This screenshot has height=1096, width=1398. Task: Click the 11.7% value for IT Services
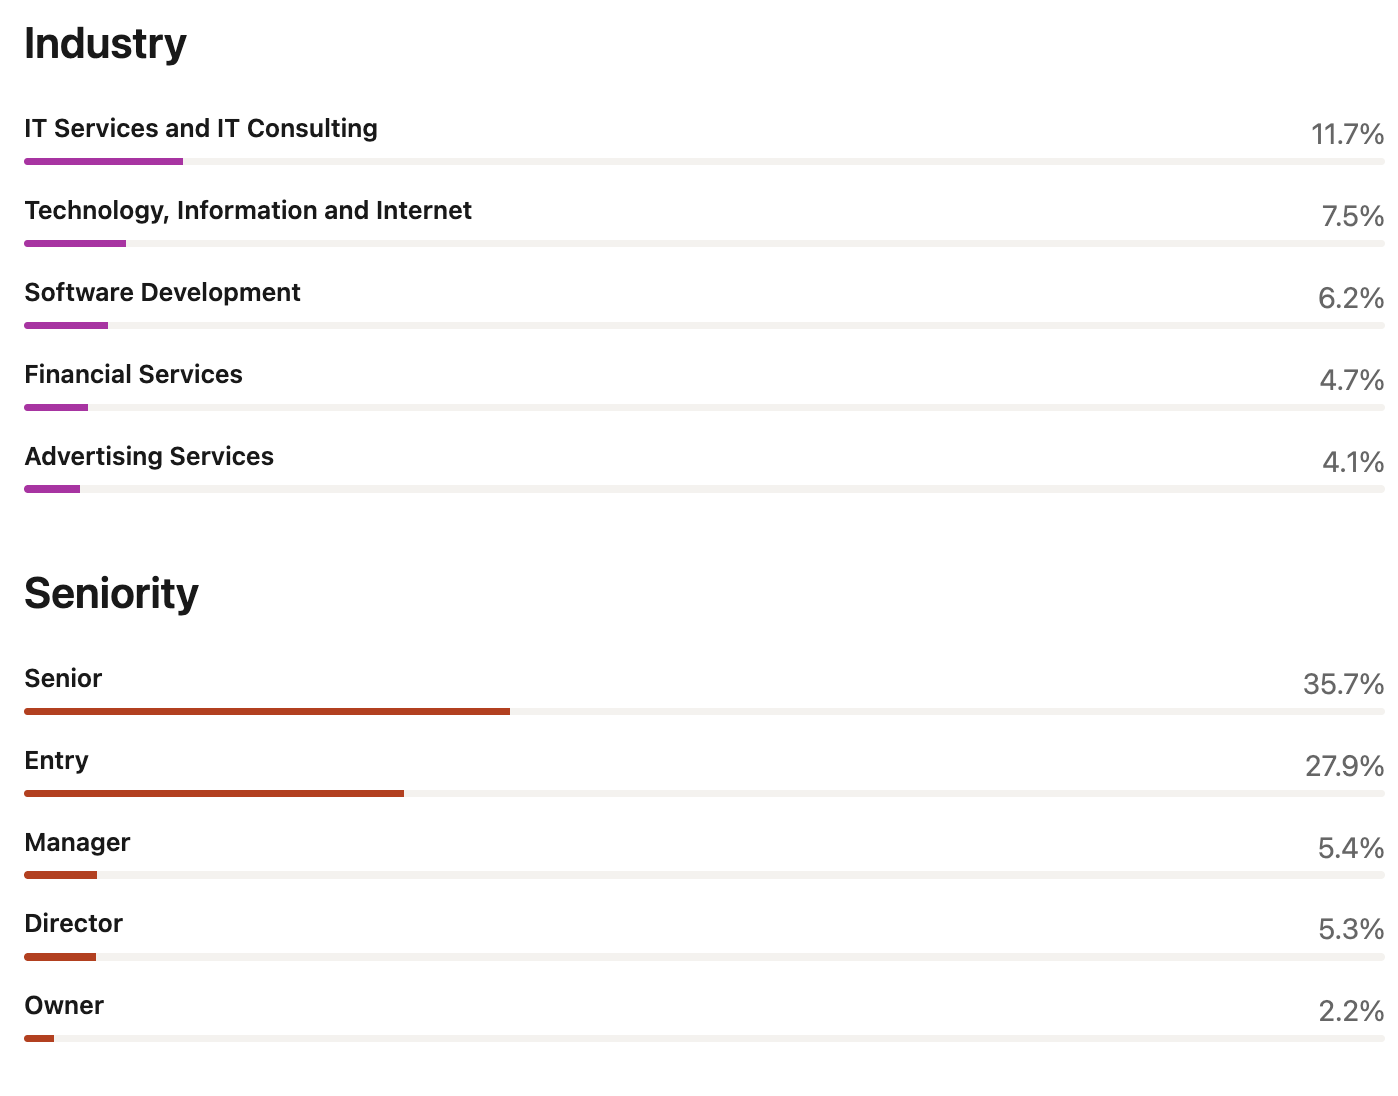pyautogui.click(x=1347, y=134)
